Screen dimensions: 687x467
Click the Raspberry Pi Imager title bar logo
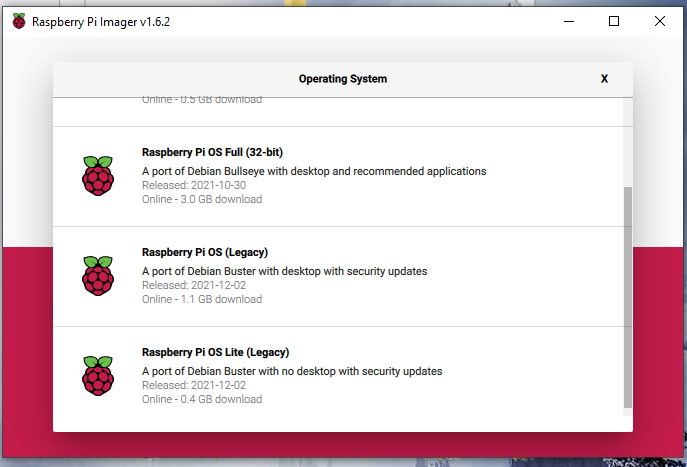[x=19, y=21]
